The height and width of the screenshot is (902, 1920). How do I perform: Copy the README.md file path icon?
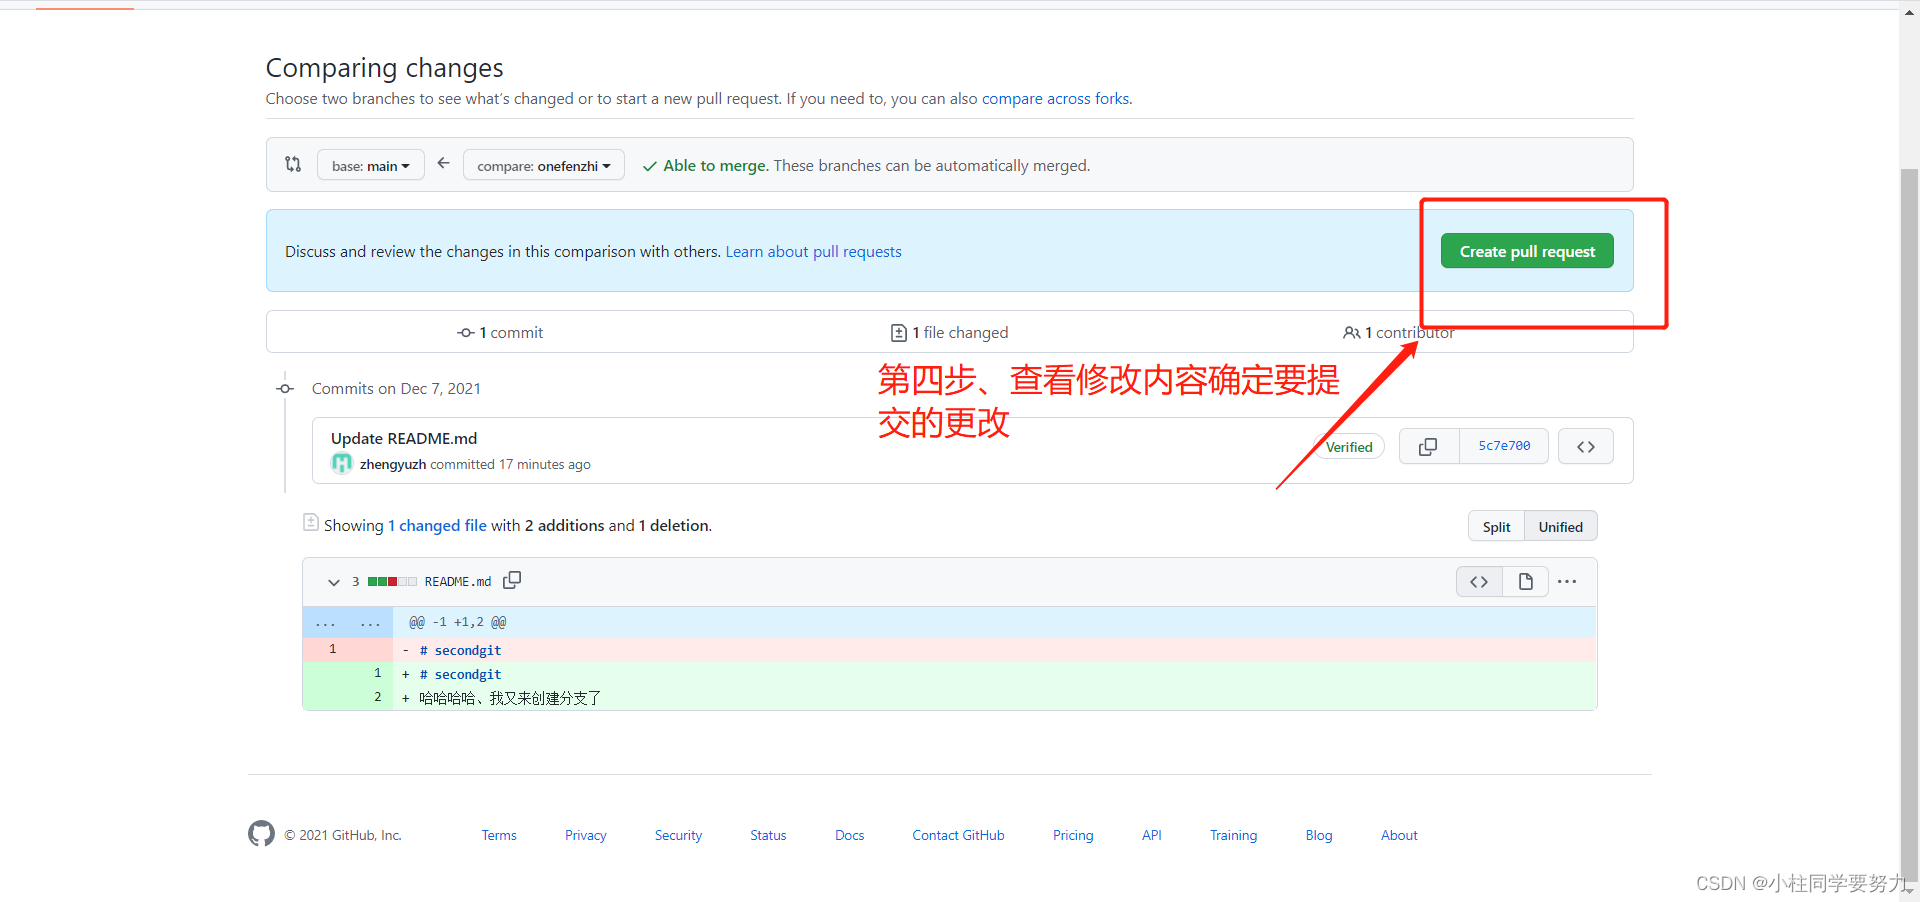point(512,580)
